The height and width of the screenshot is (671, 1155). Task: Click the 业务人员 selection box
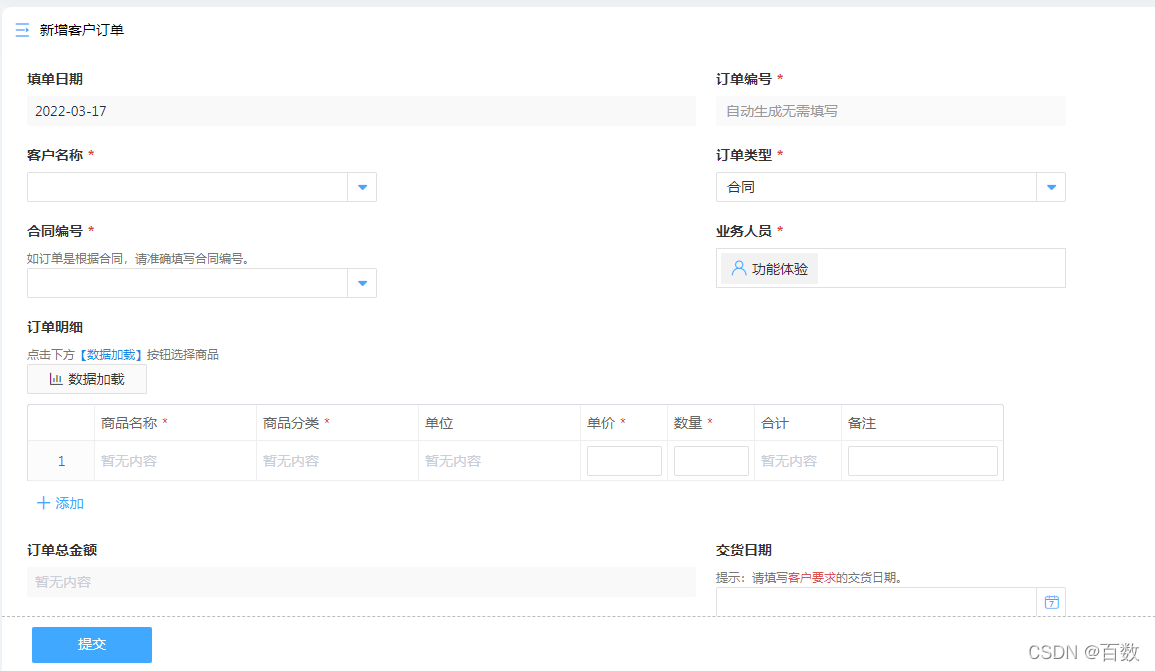click(891, 268)
